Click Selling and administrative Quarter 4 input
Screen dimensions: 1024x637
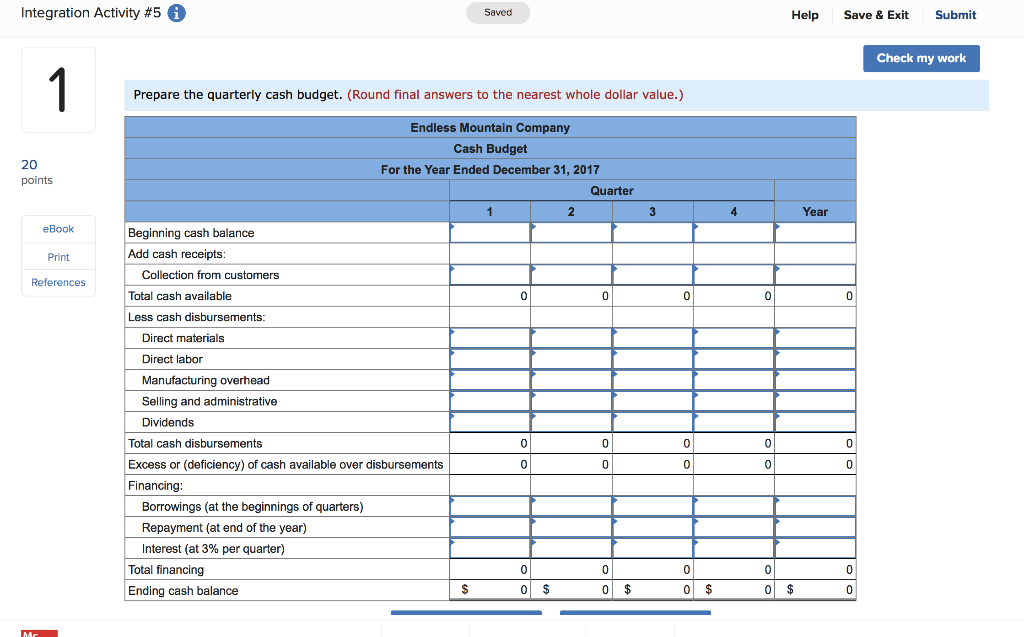click(x=734, y=401)
